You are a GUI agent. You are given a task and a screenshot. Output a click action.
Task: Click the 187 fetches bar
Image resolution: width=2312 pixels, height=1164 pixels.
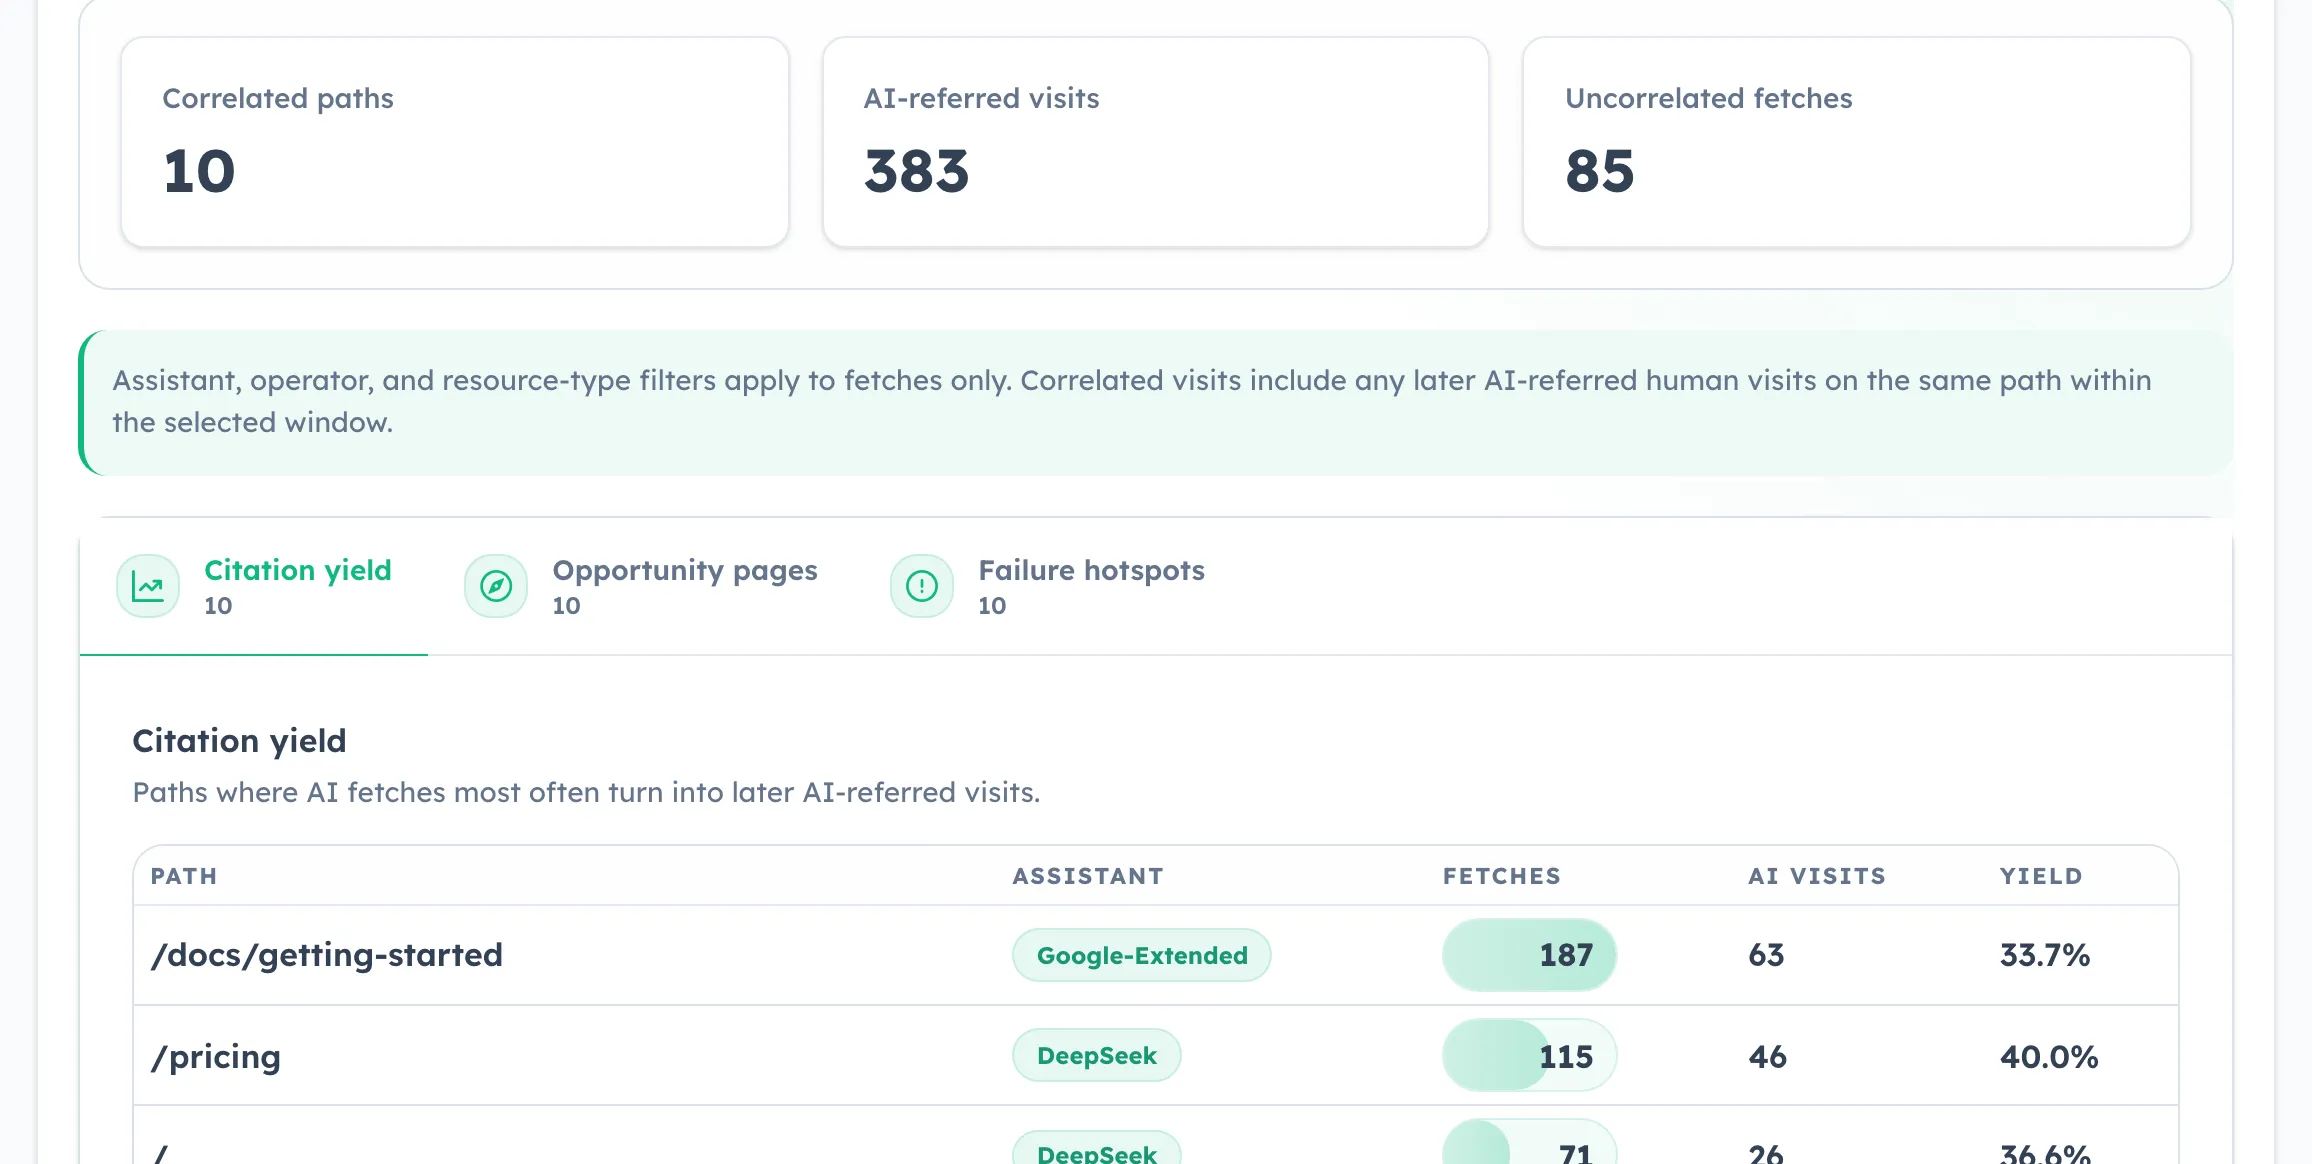[1529, 955]
